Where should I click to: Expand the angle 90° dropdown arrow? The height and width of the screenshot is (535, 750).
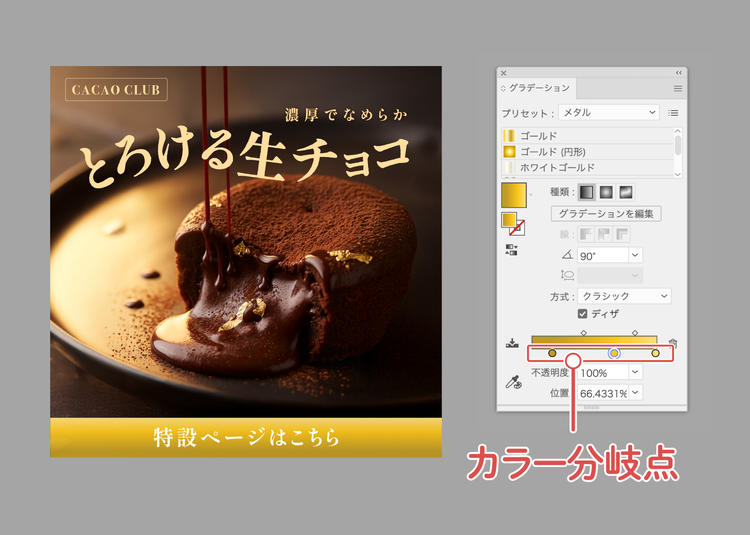click(x=635, y=255)
